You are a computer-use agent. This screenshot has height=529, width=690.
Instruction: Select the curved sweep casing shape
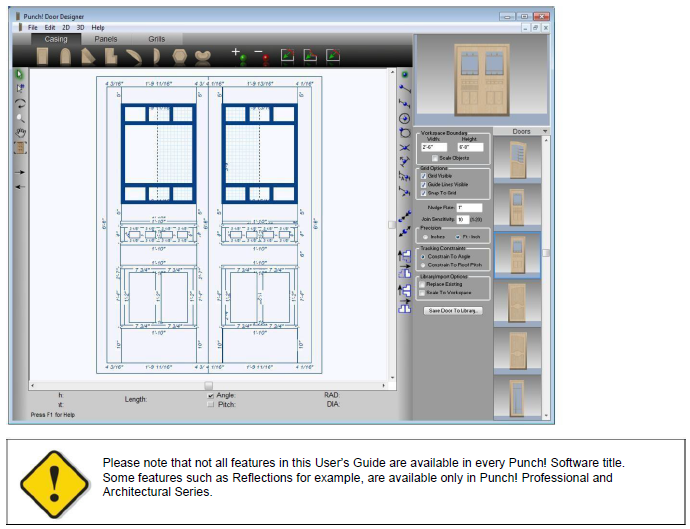click(x=134, y=57)
